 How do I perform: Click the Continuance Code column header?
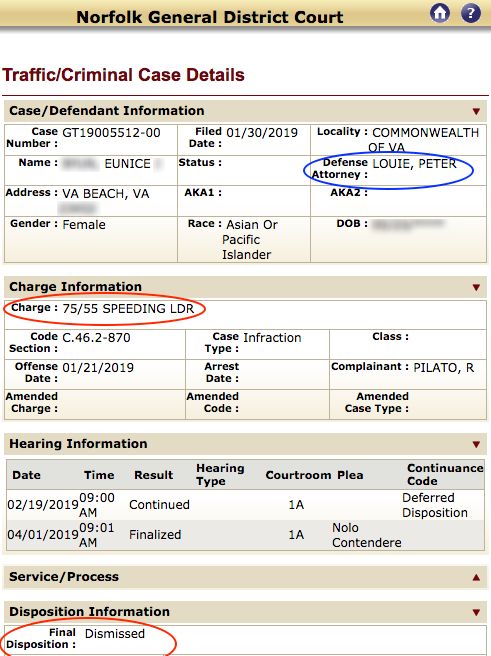445,474
